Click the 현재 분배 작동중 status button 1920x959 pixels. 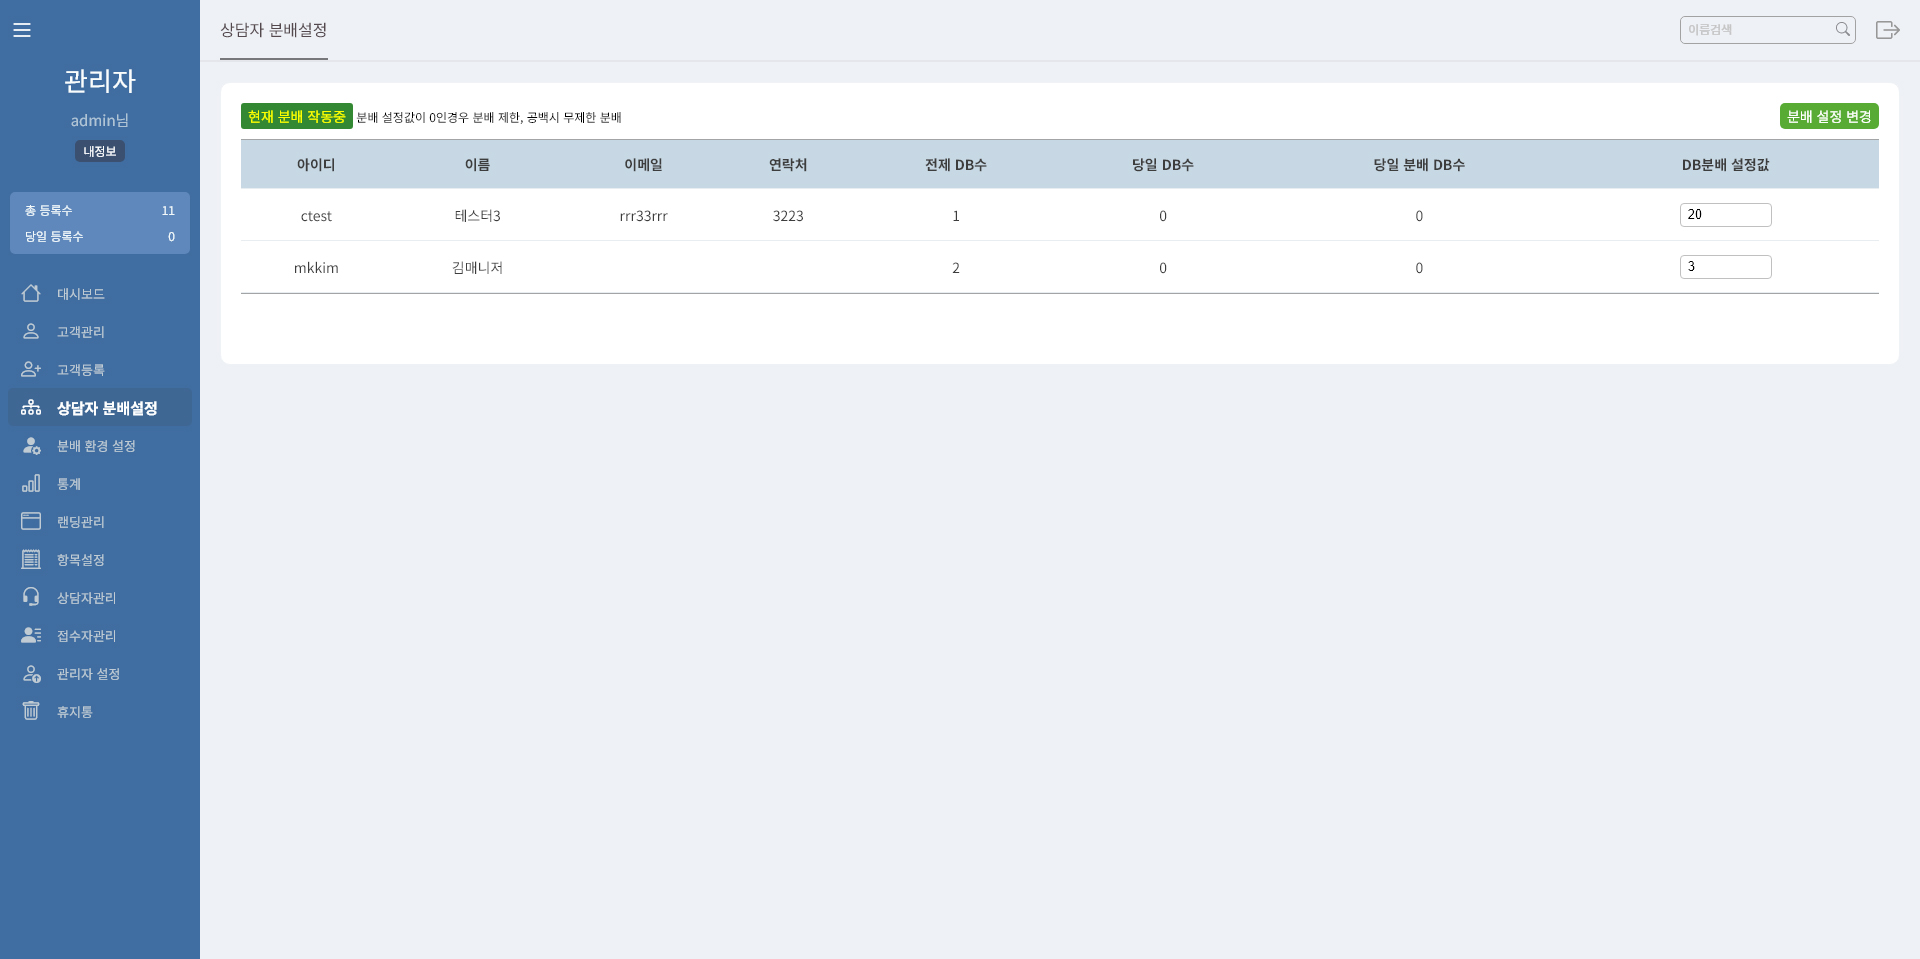coord(296,116)
